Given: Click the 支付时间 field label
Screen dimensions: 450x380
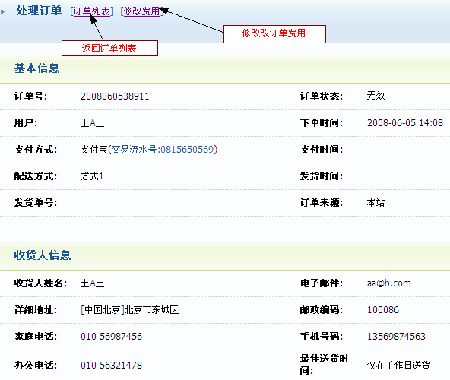Looking at the screenshot, I should coord(322,149).
